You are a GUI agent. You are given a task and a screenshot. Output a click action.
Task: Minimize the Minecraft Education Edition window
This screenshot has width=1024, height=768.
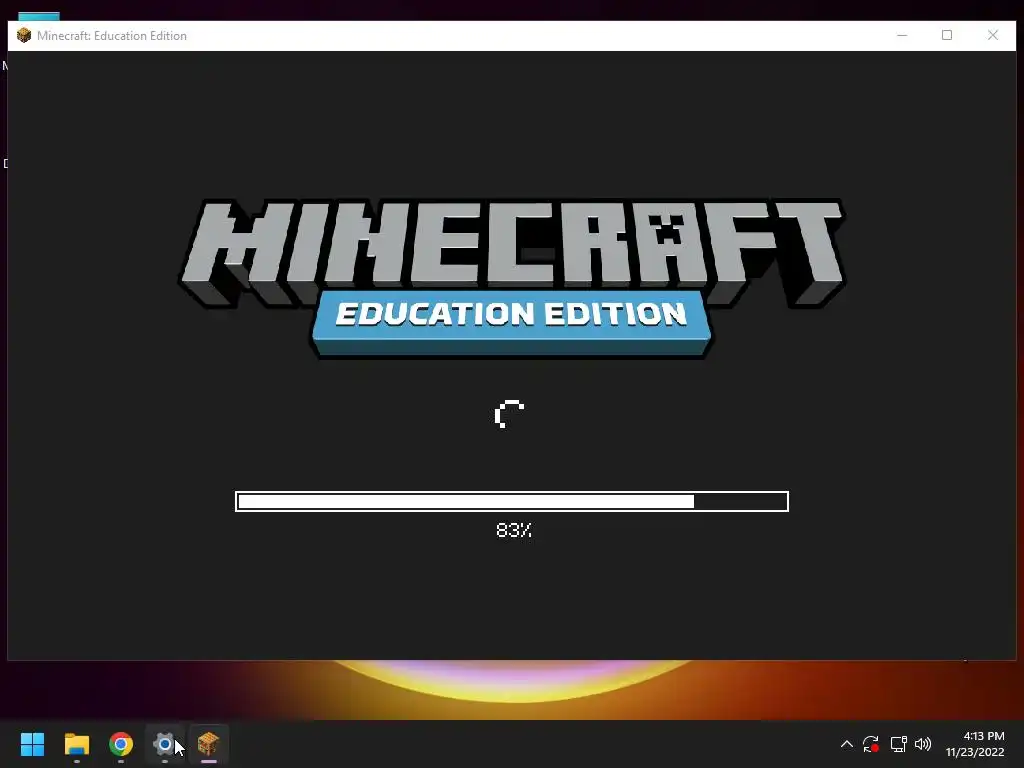pos(902,35)
